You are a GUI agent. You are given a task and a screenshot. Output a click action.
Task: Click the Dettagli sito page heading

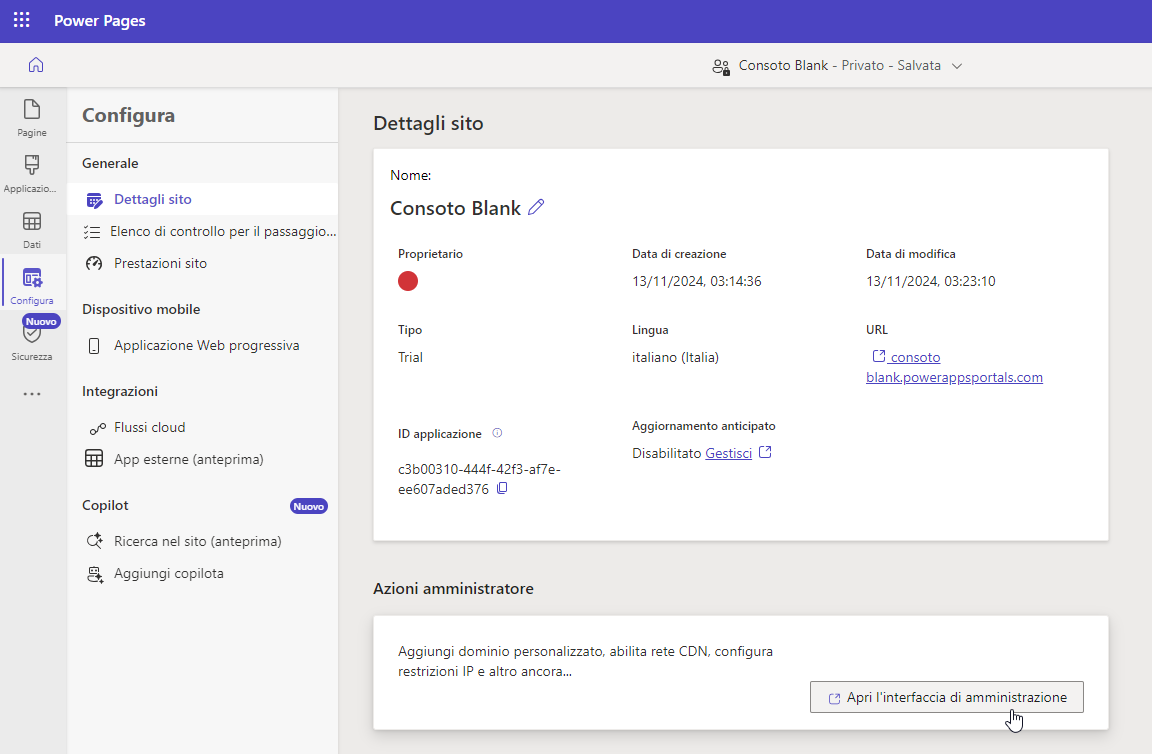click(x=428, y=123)
